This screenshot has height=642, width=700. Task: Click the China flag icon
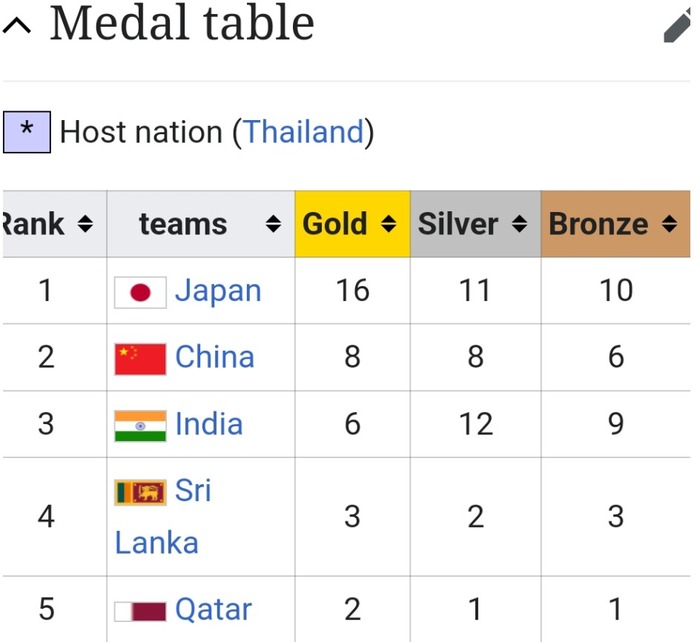click(140, 358)
